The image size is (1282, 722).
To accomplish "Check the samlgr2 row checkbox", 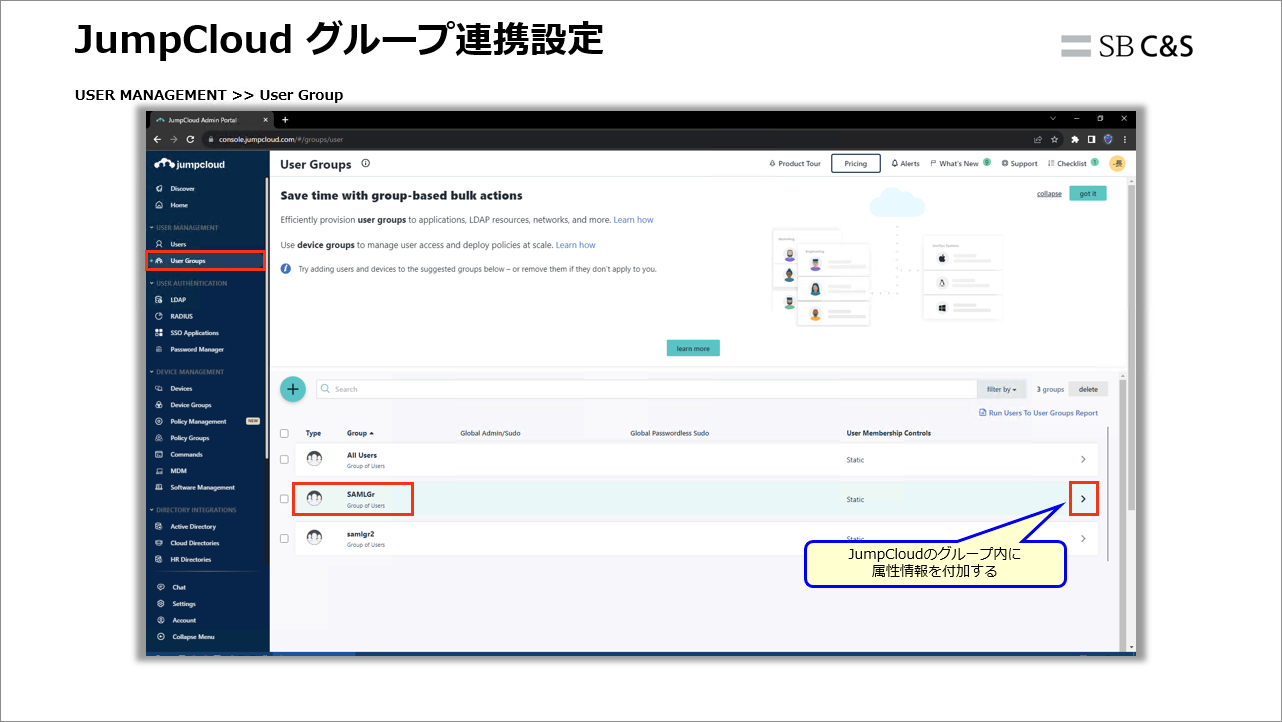I will (x=284, y=538).
